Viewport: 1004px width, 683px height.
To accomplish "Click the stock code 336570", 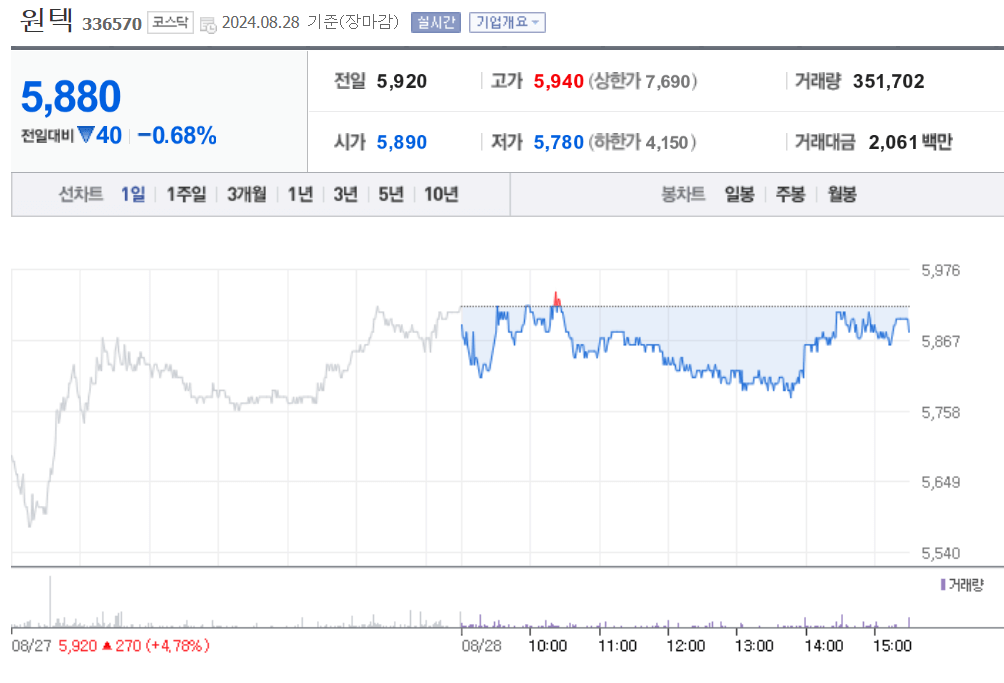I will click(x=111, y=24).
